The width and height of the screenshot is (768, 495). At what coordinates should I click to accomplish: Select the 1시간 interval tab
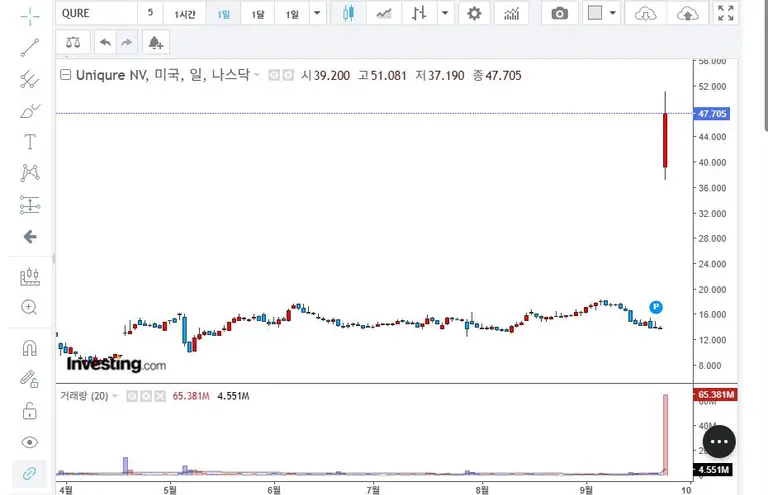coord(186,14)
